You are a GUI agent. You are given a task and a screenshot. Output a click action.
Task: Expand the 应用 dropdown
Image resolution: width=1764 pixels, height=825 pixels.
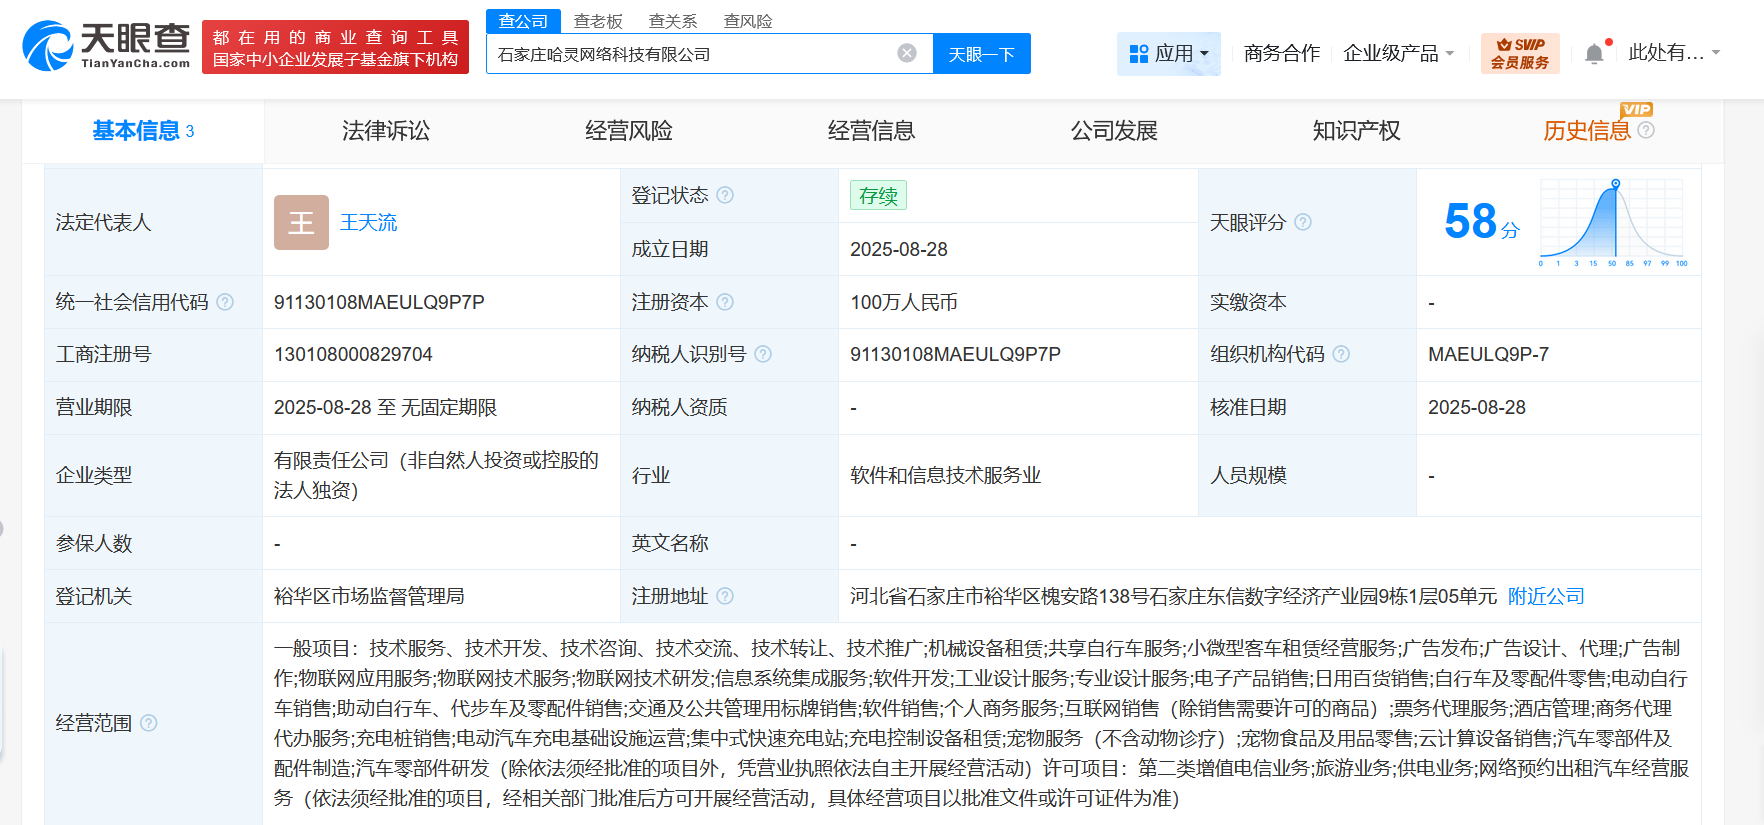1168,53
